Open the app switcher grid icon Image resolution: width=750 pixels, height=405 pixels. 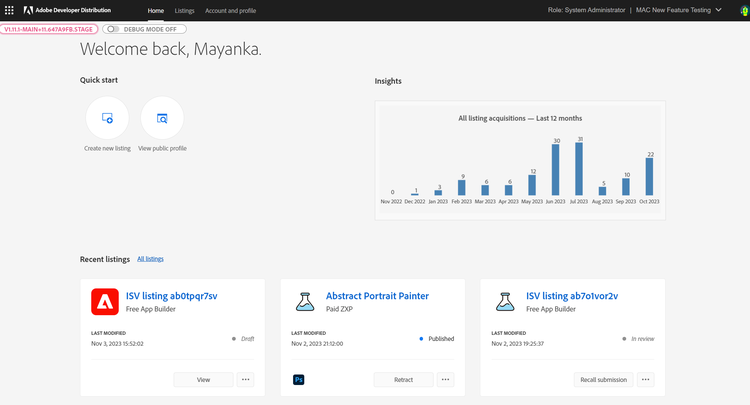pos(10,10)
